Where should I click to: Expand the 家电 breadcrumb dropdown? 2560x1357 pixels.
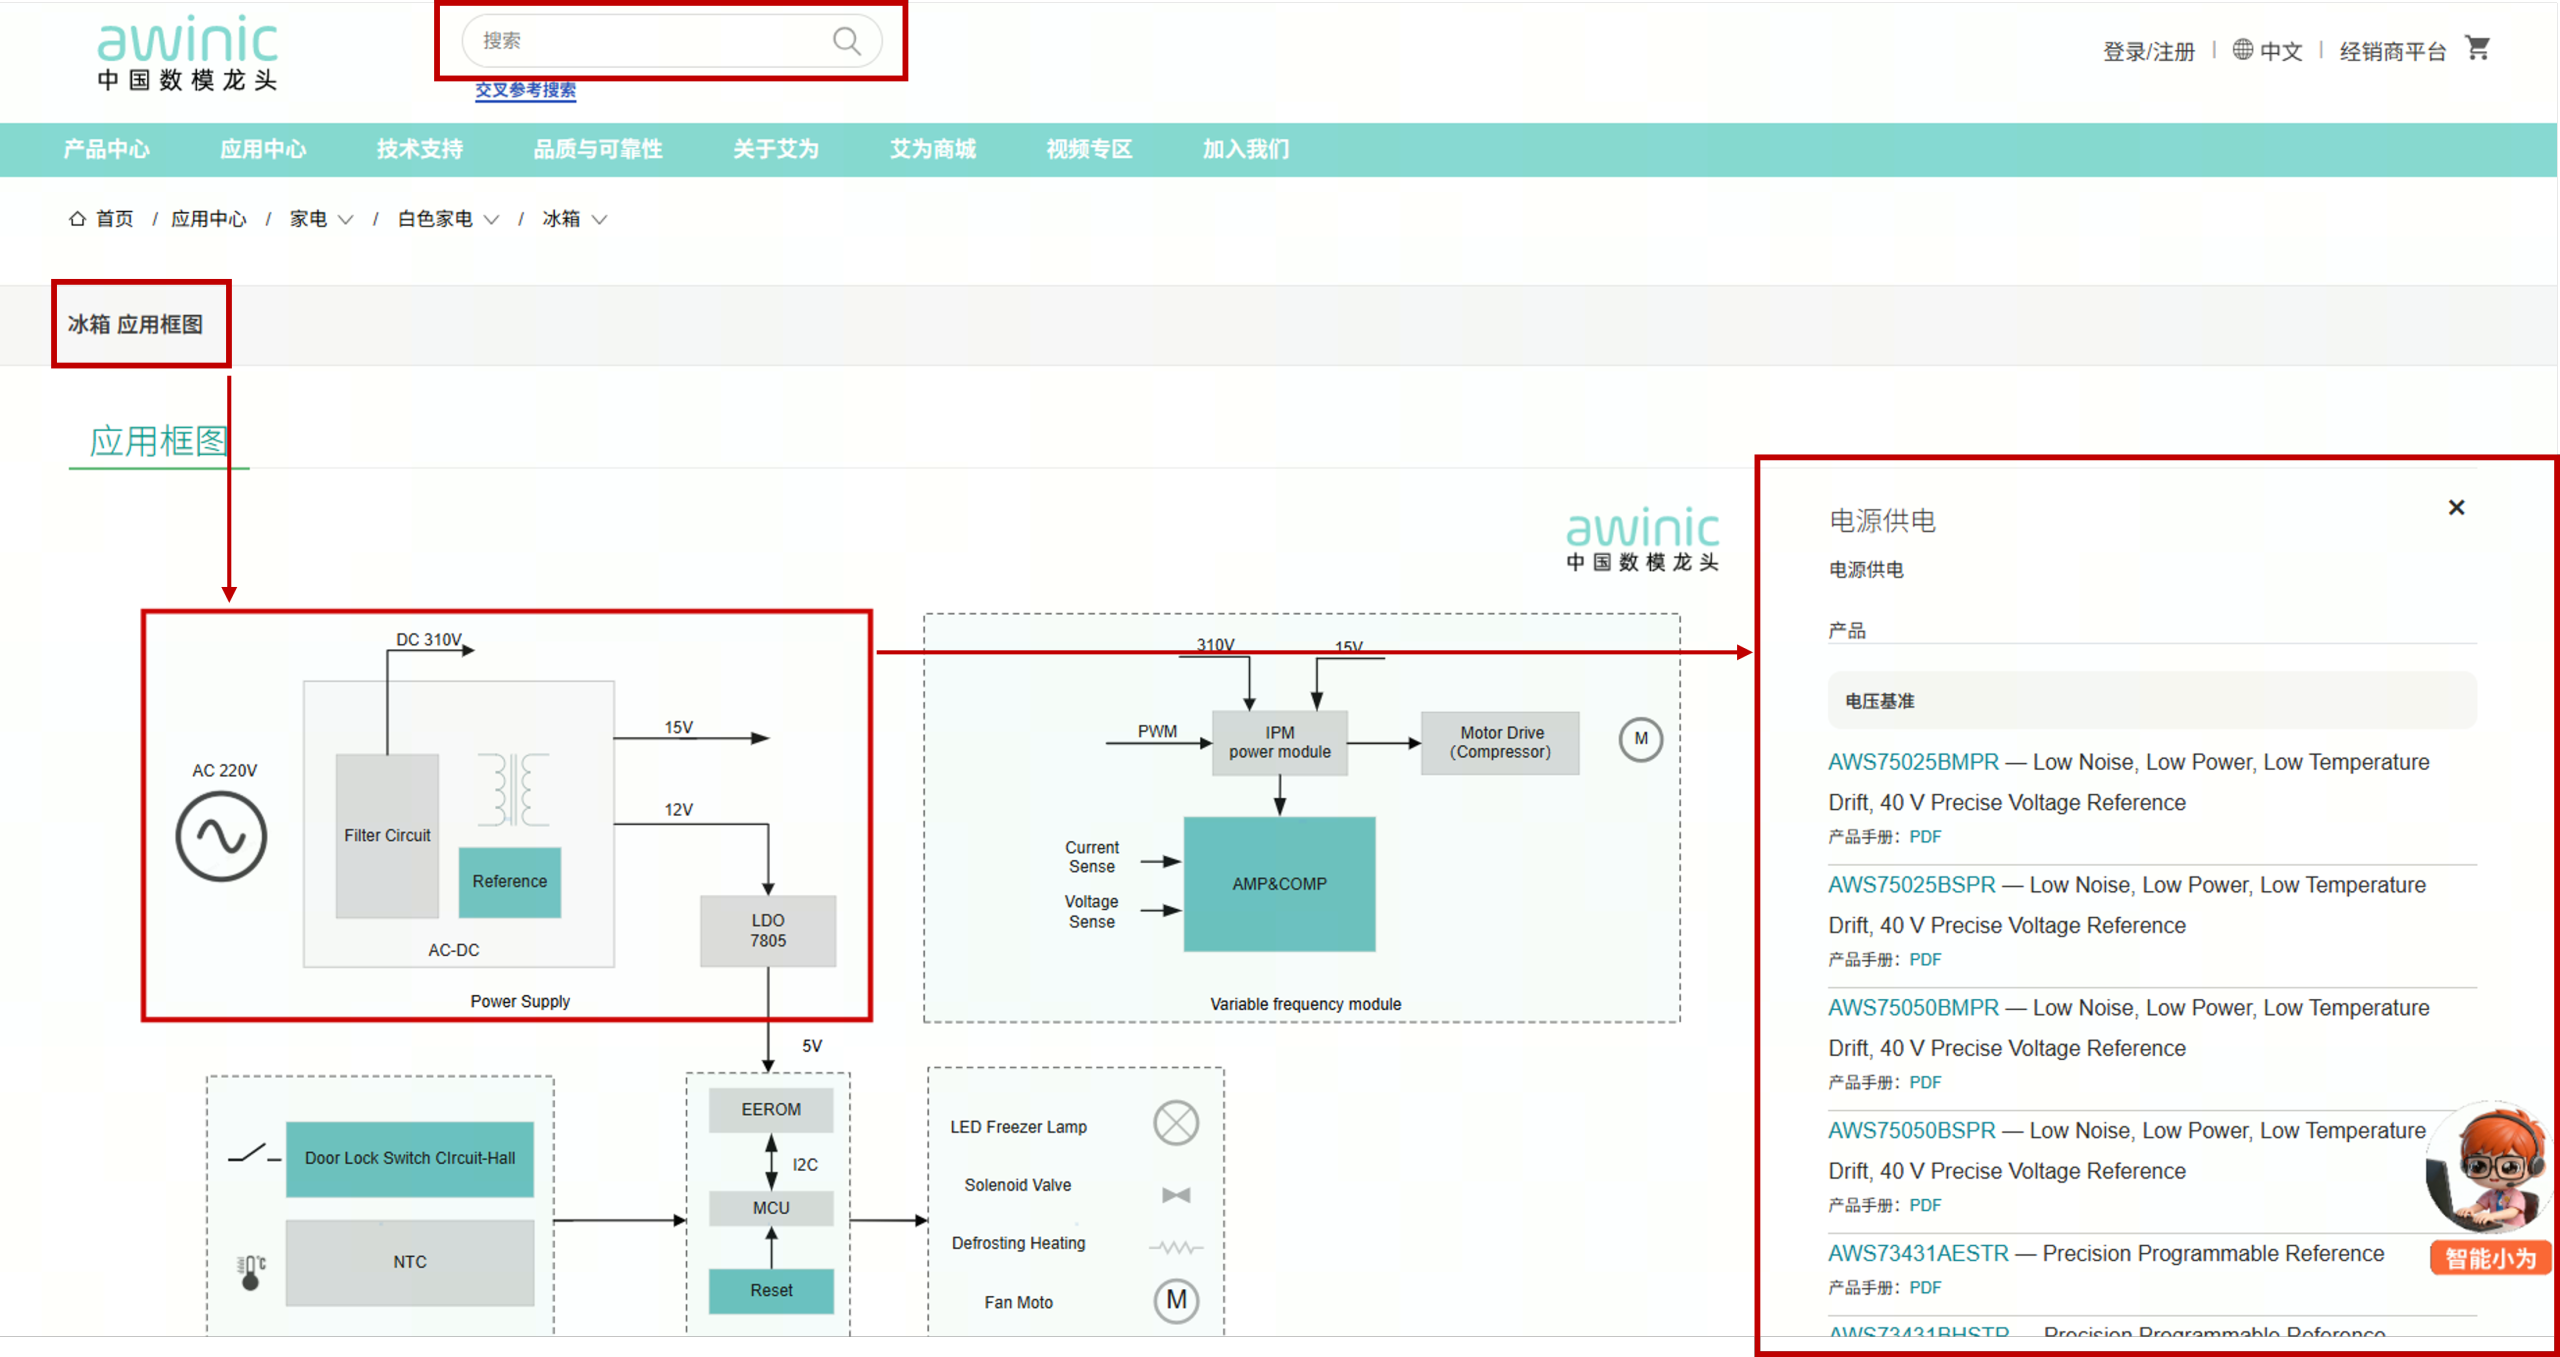click(x=345, y=219)
